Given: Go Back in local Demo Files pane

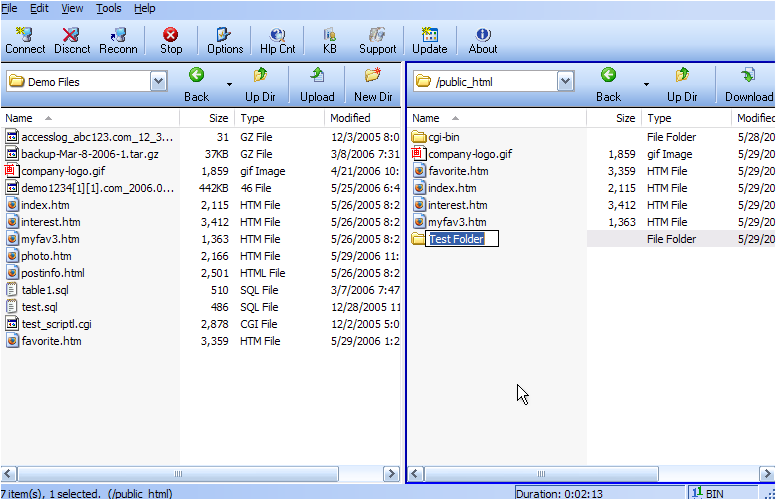Looking at the screenshot, I should coord(196,85).
